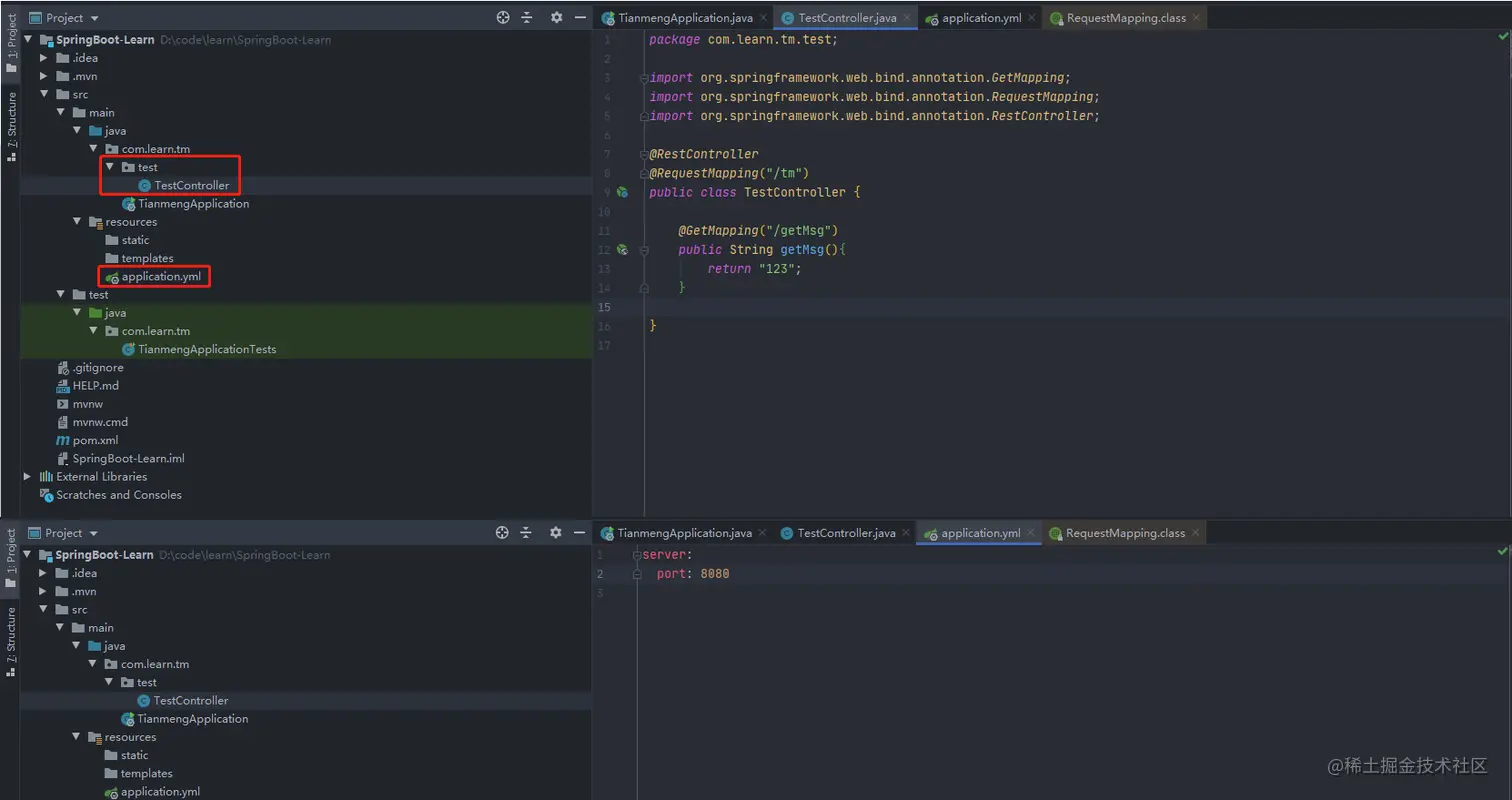Select TestController in upper project tree

pyautogui.click(x=191, y=186)
